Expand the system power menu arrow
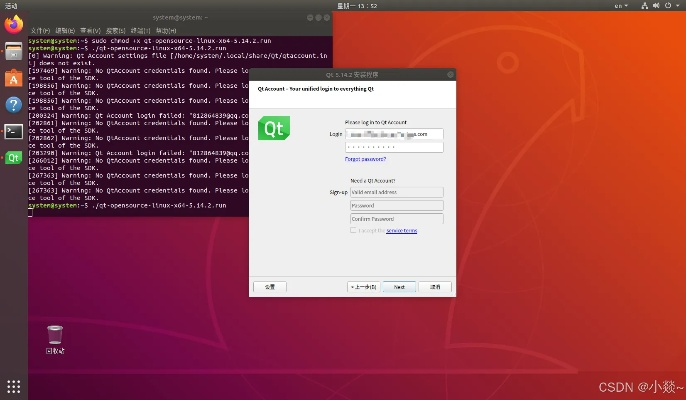 (x=677, y=5)
